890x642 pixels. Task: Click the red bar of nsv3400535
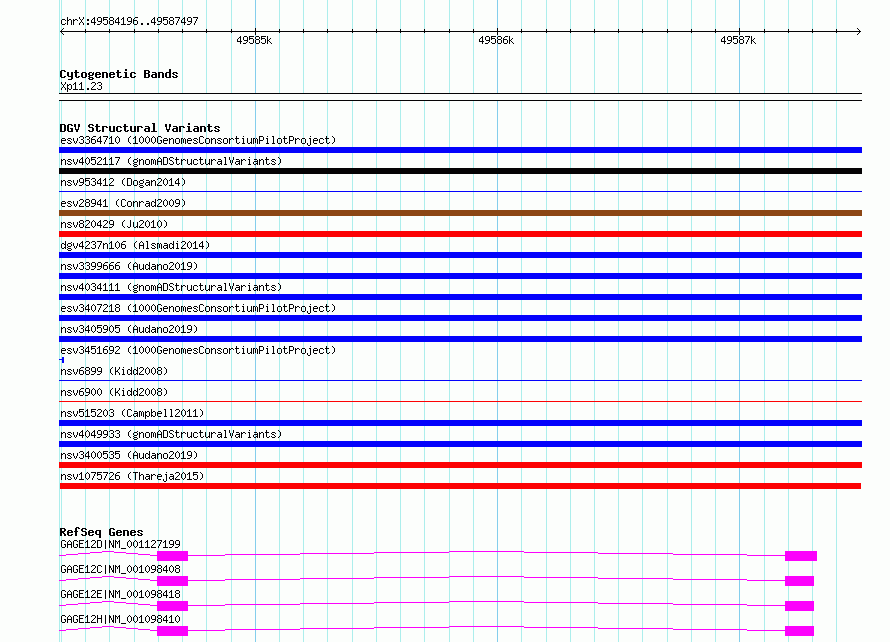tap(460, 465)
